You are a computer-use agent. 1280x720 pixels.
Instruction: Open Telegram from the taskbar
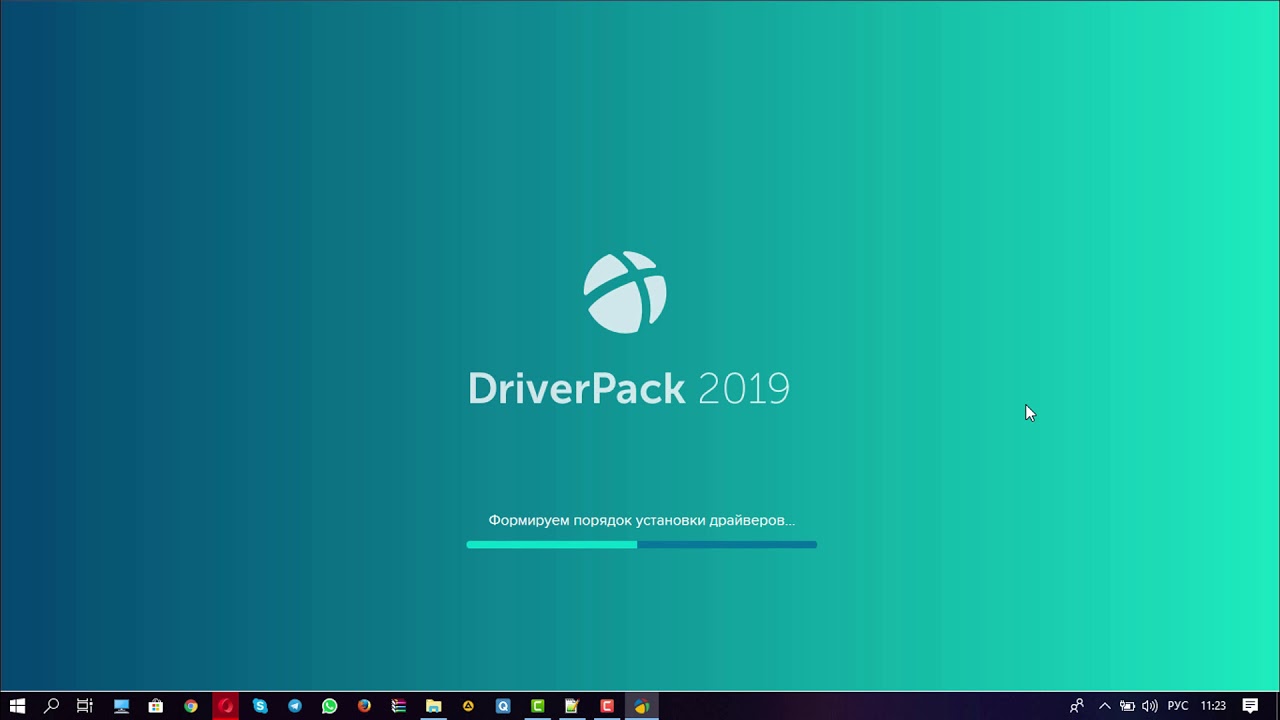[x=295, y=706]
